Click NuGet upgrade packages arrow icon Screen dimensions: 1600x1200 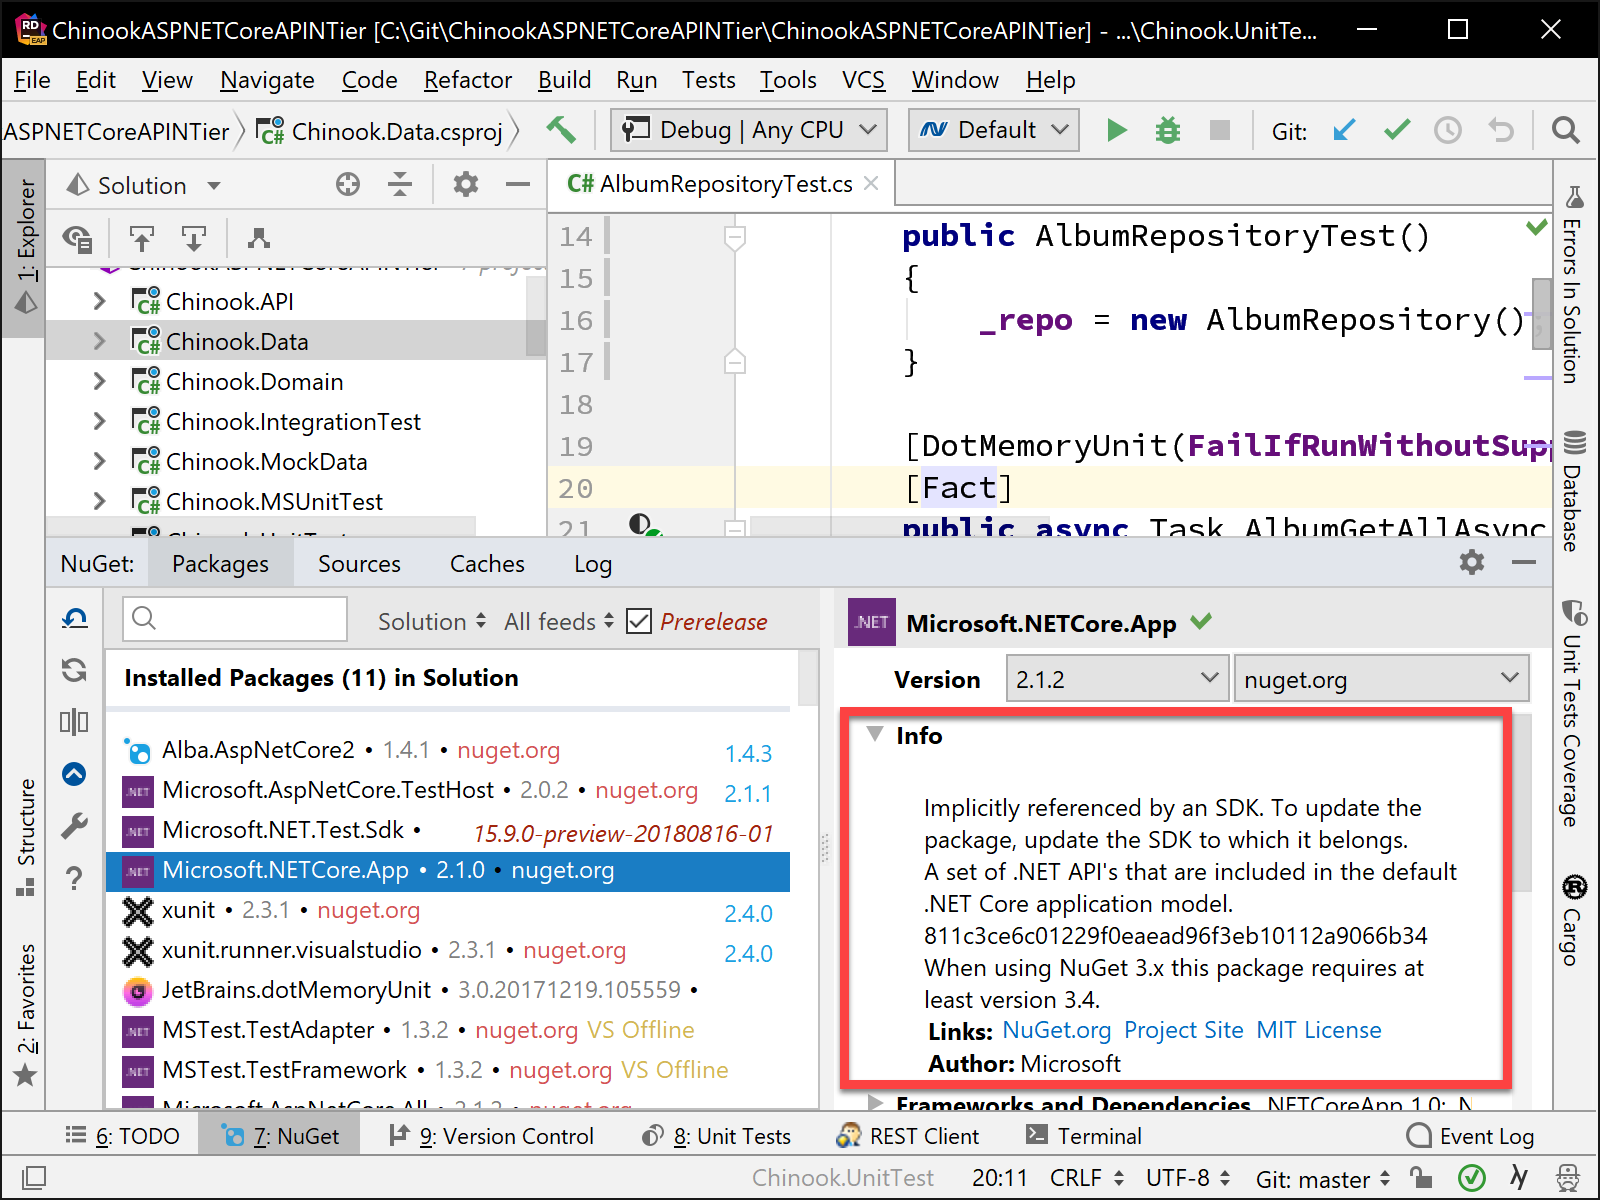[x=75, y=774]
